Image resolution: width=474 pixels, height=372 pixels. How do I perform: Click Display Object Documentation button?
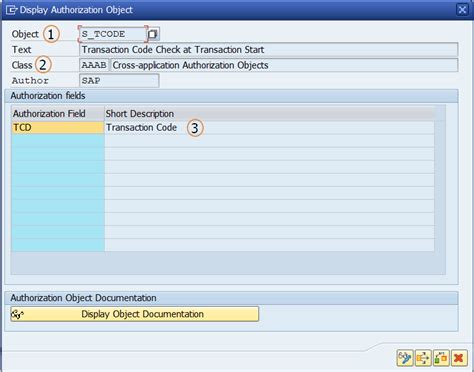pos(135,314)
